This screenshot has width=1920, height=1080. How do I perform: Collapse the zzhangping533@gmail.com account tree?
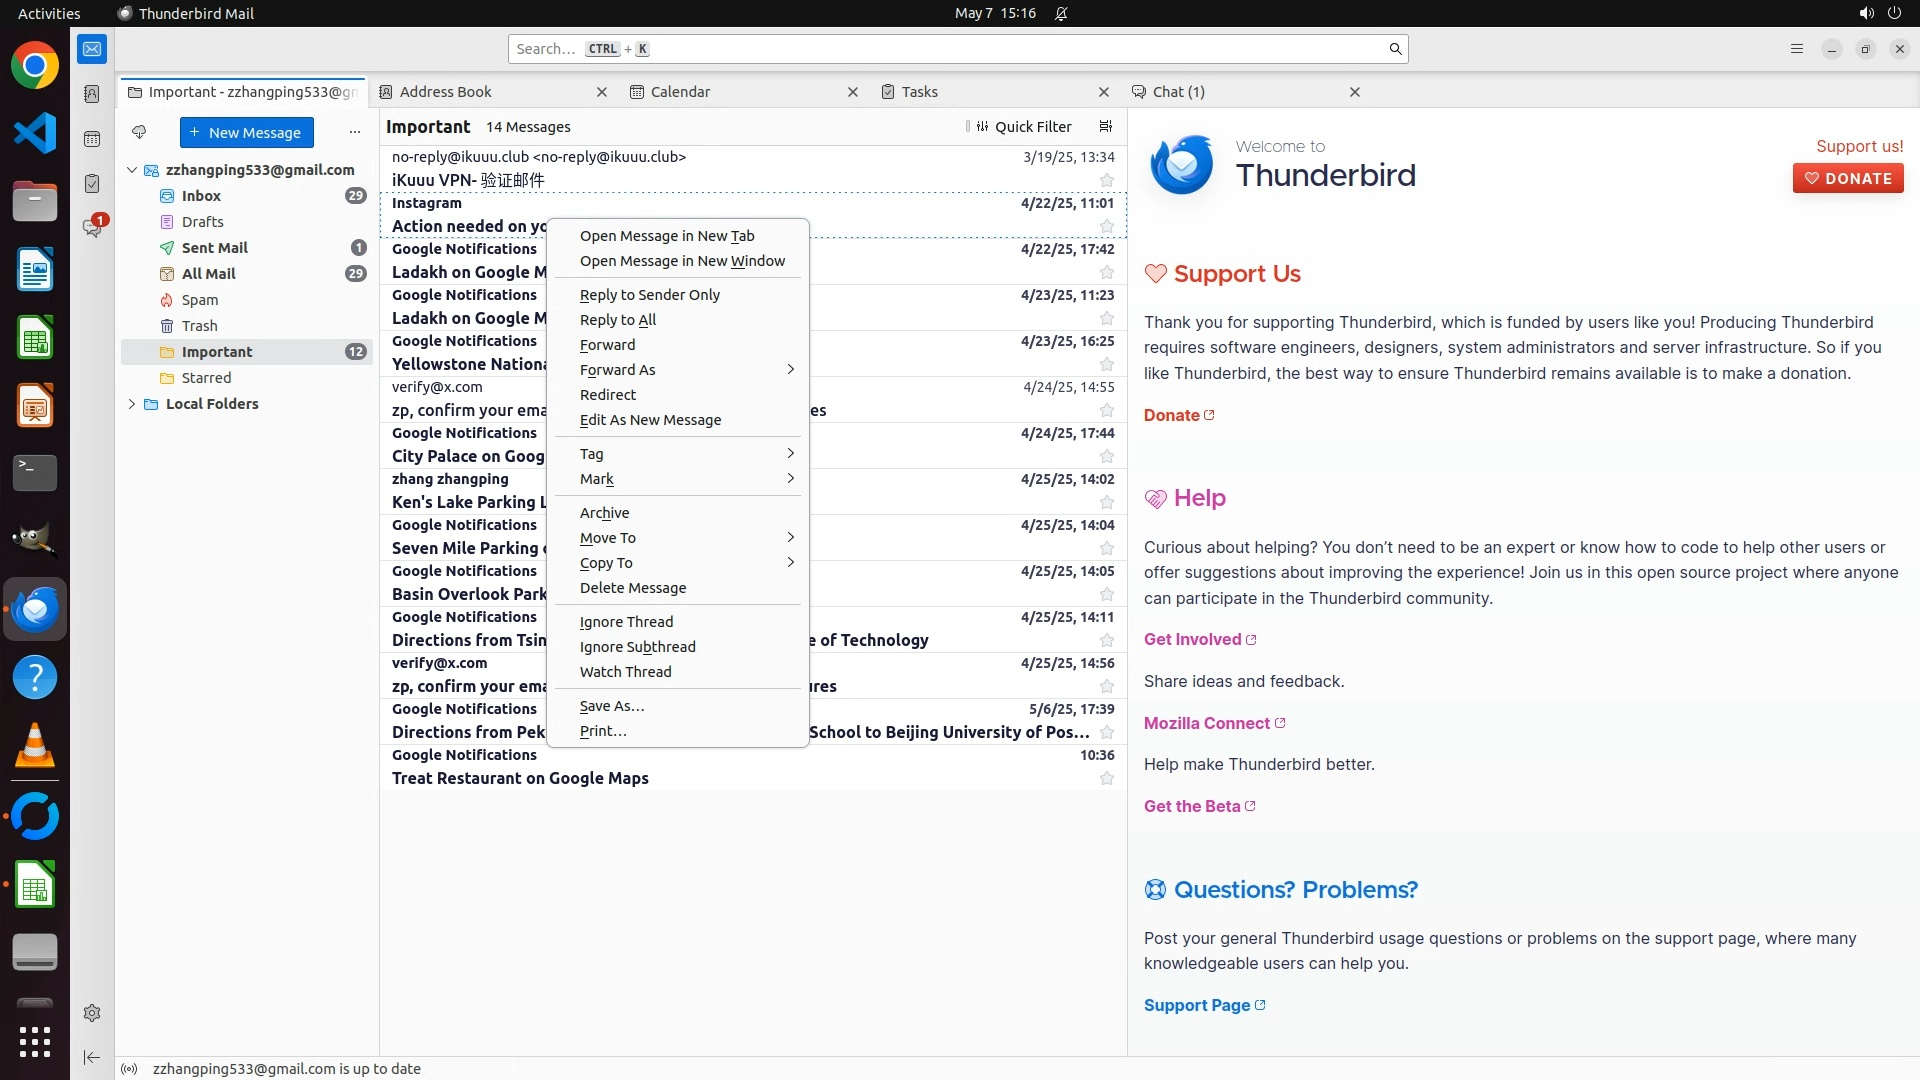(132, 170)
